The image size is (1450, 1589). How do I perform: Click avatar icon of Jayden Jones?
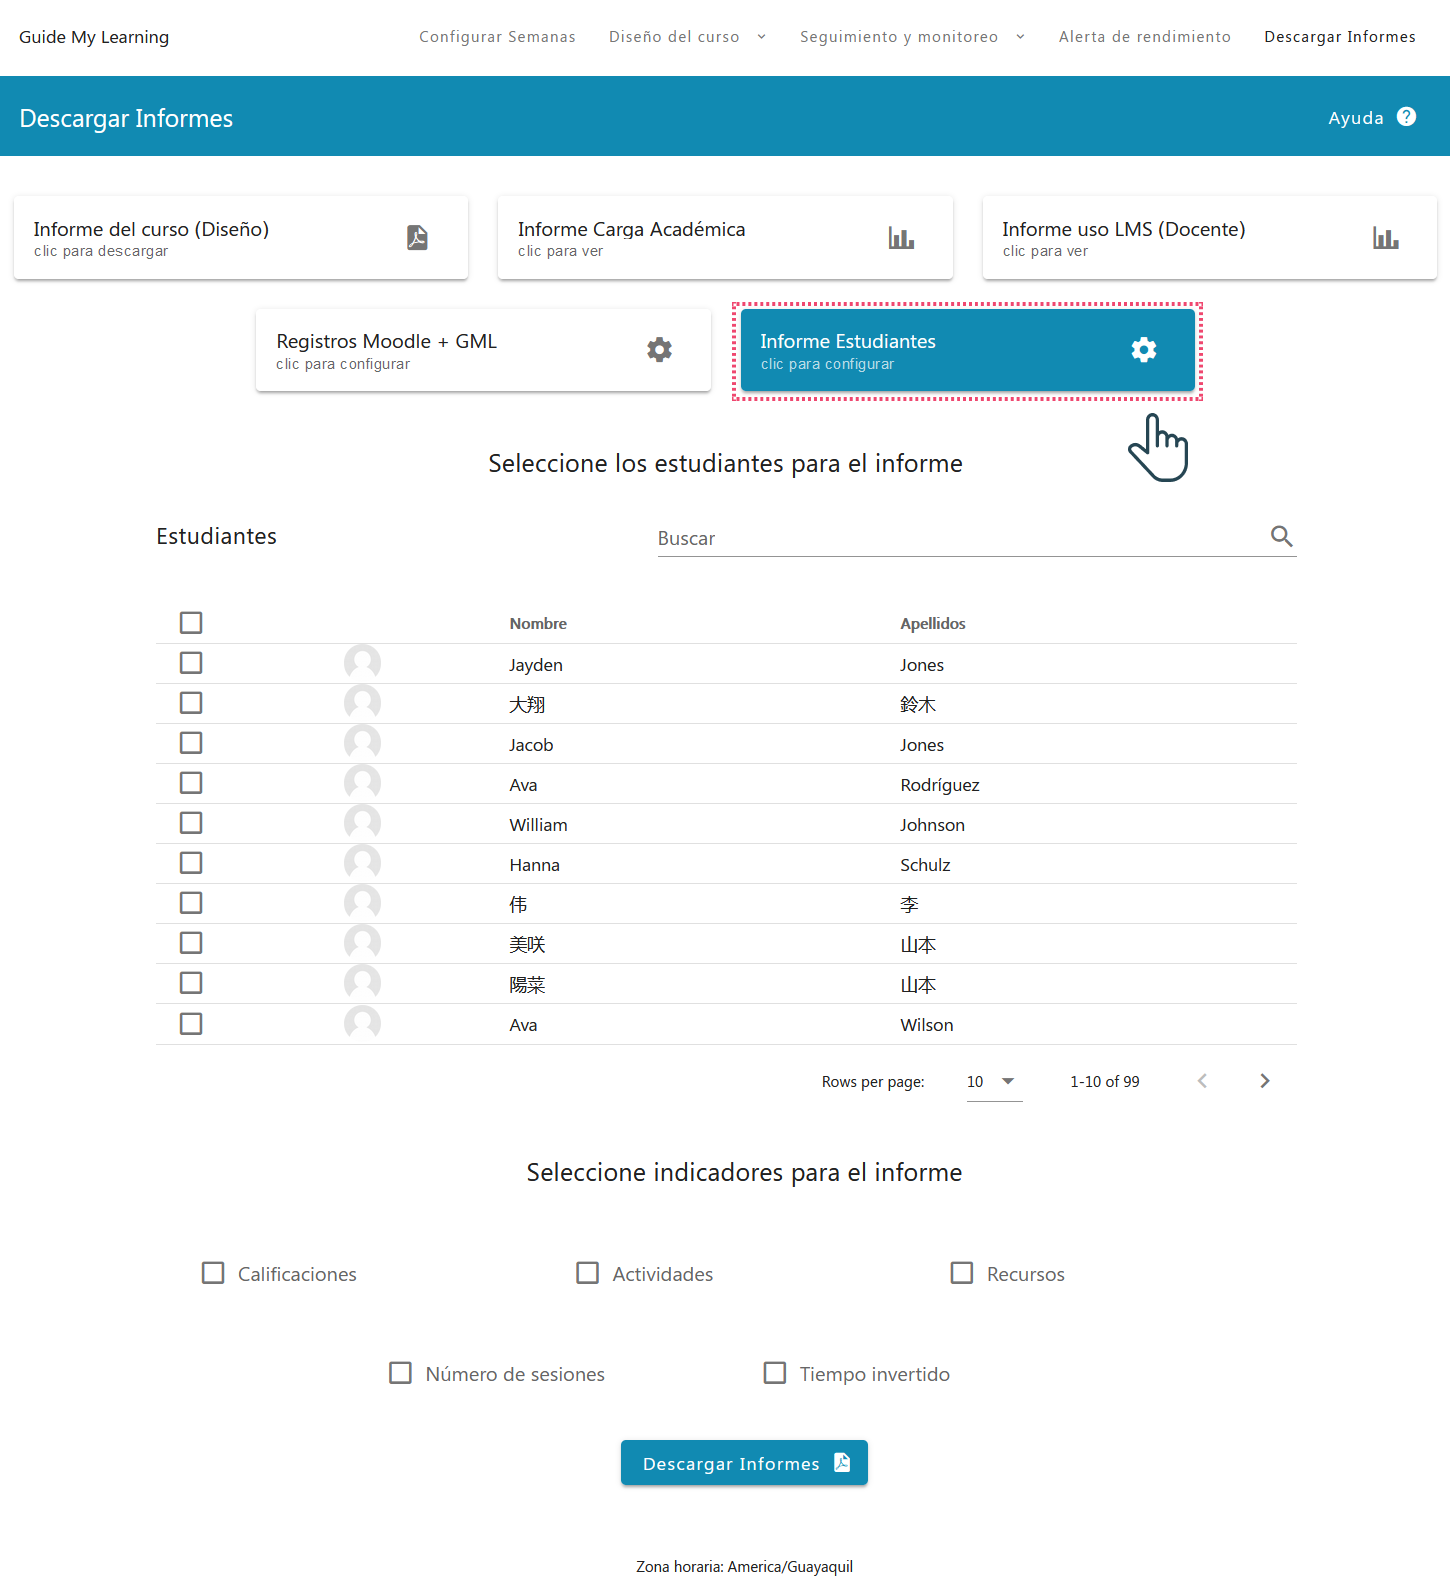tap(362, 663)
